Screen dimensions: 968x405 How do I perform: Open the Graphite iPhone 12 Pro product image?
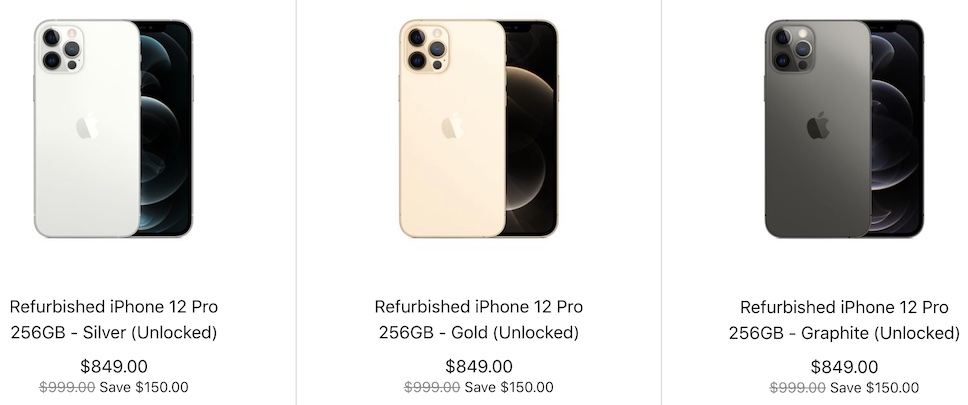pyautogui.click(x=843, y=128)
